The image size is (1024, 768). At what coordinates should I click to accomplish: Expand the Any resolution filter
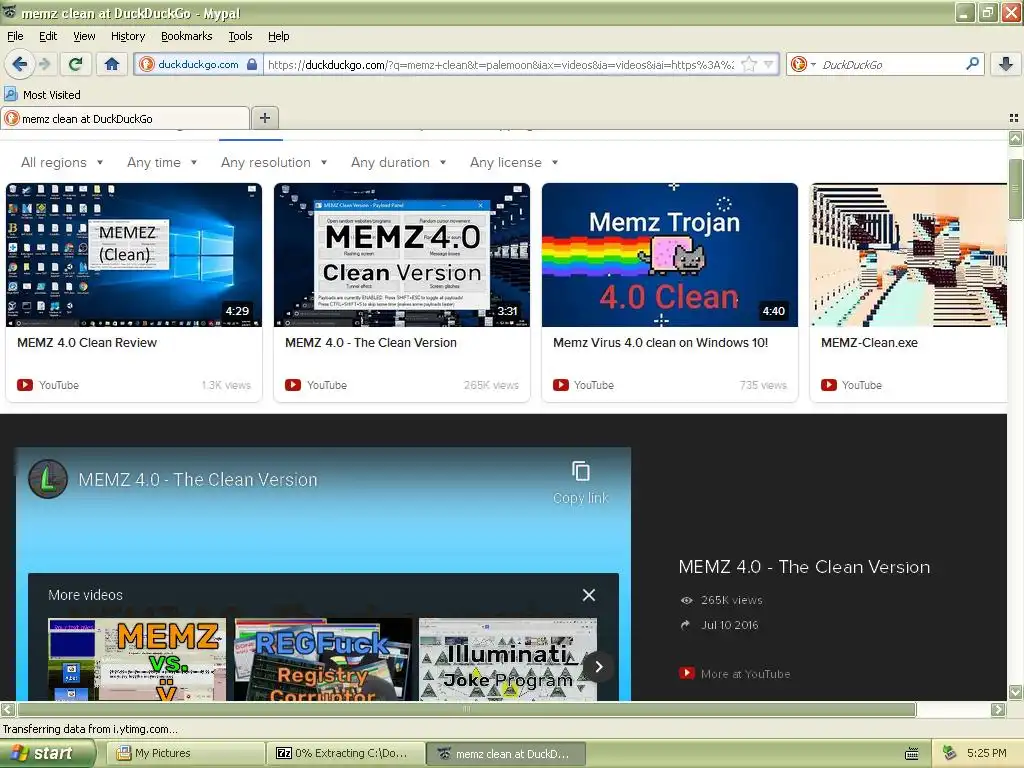274,163
